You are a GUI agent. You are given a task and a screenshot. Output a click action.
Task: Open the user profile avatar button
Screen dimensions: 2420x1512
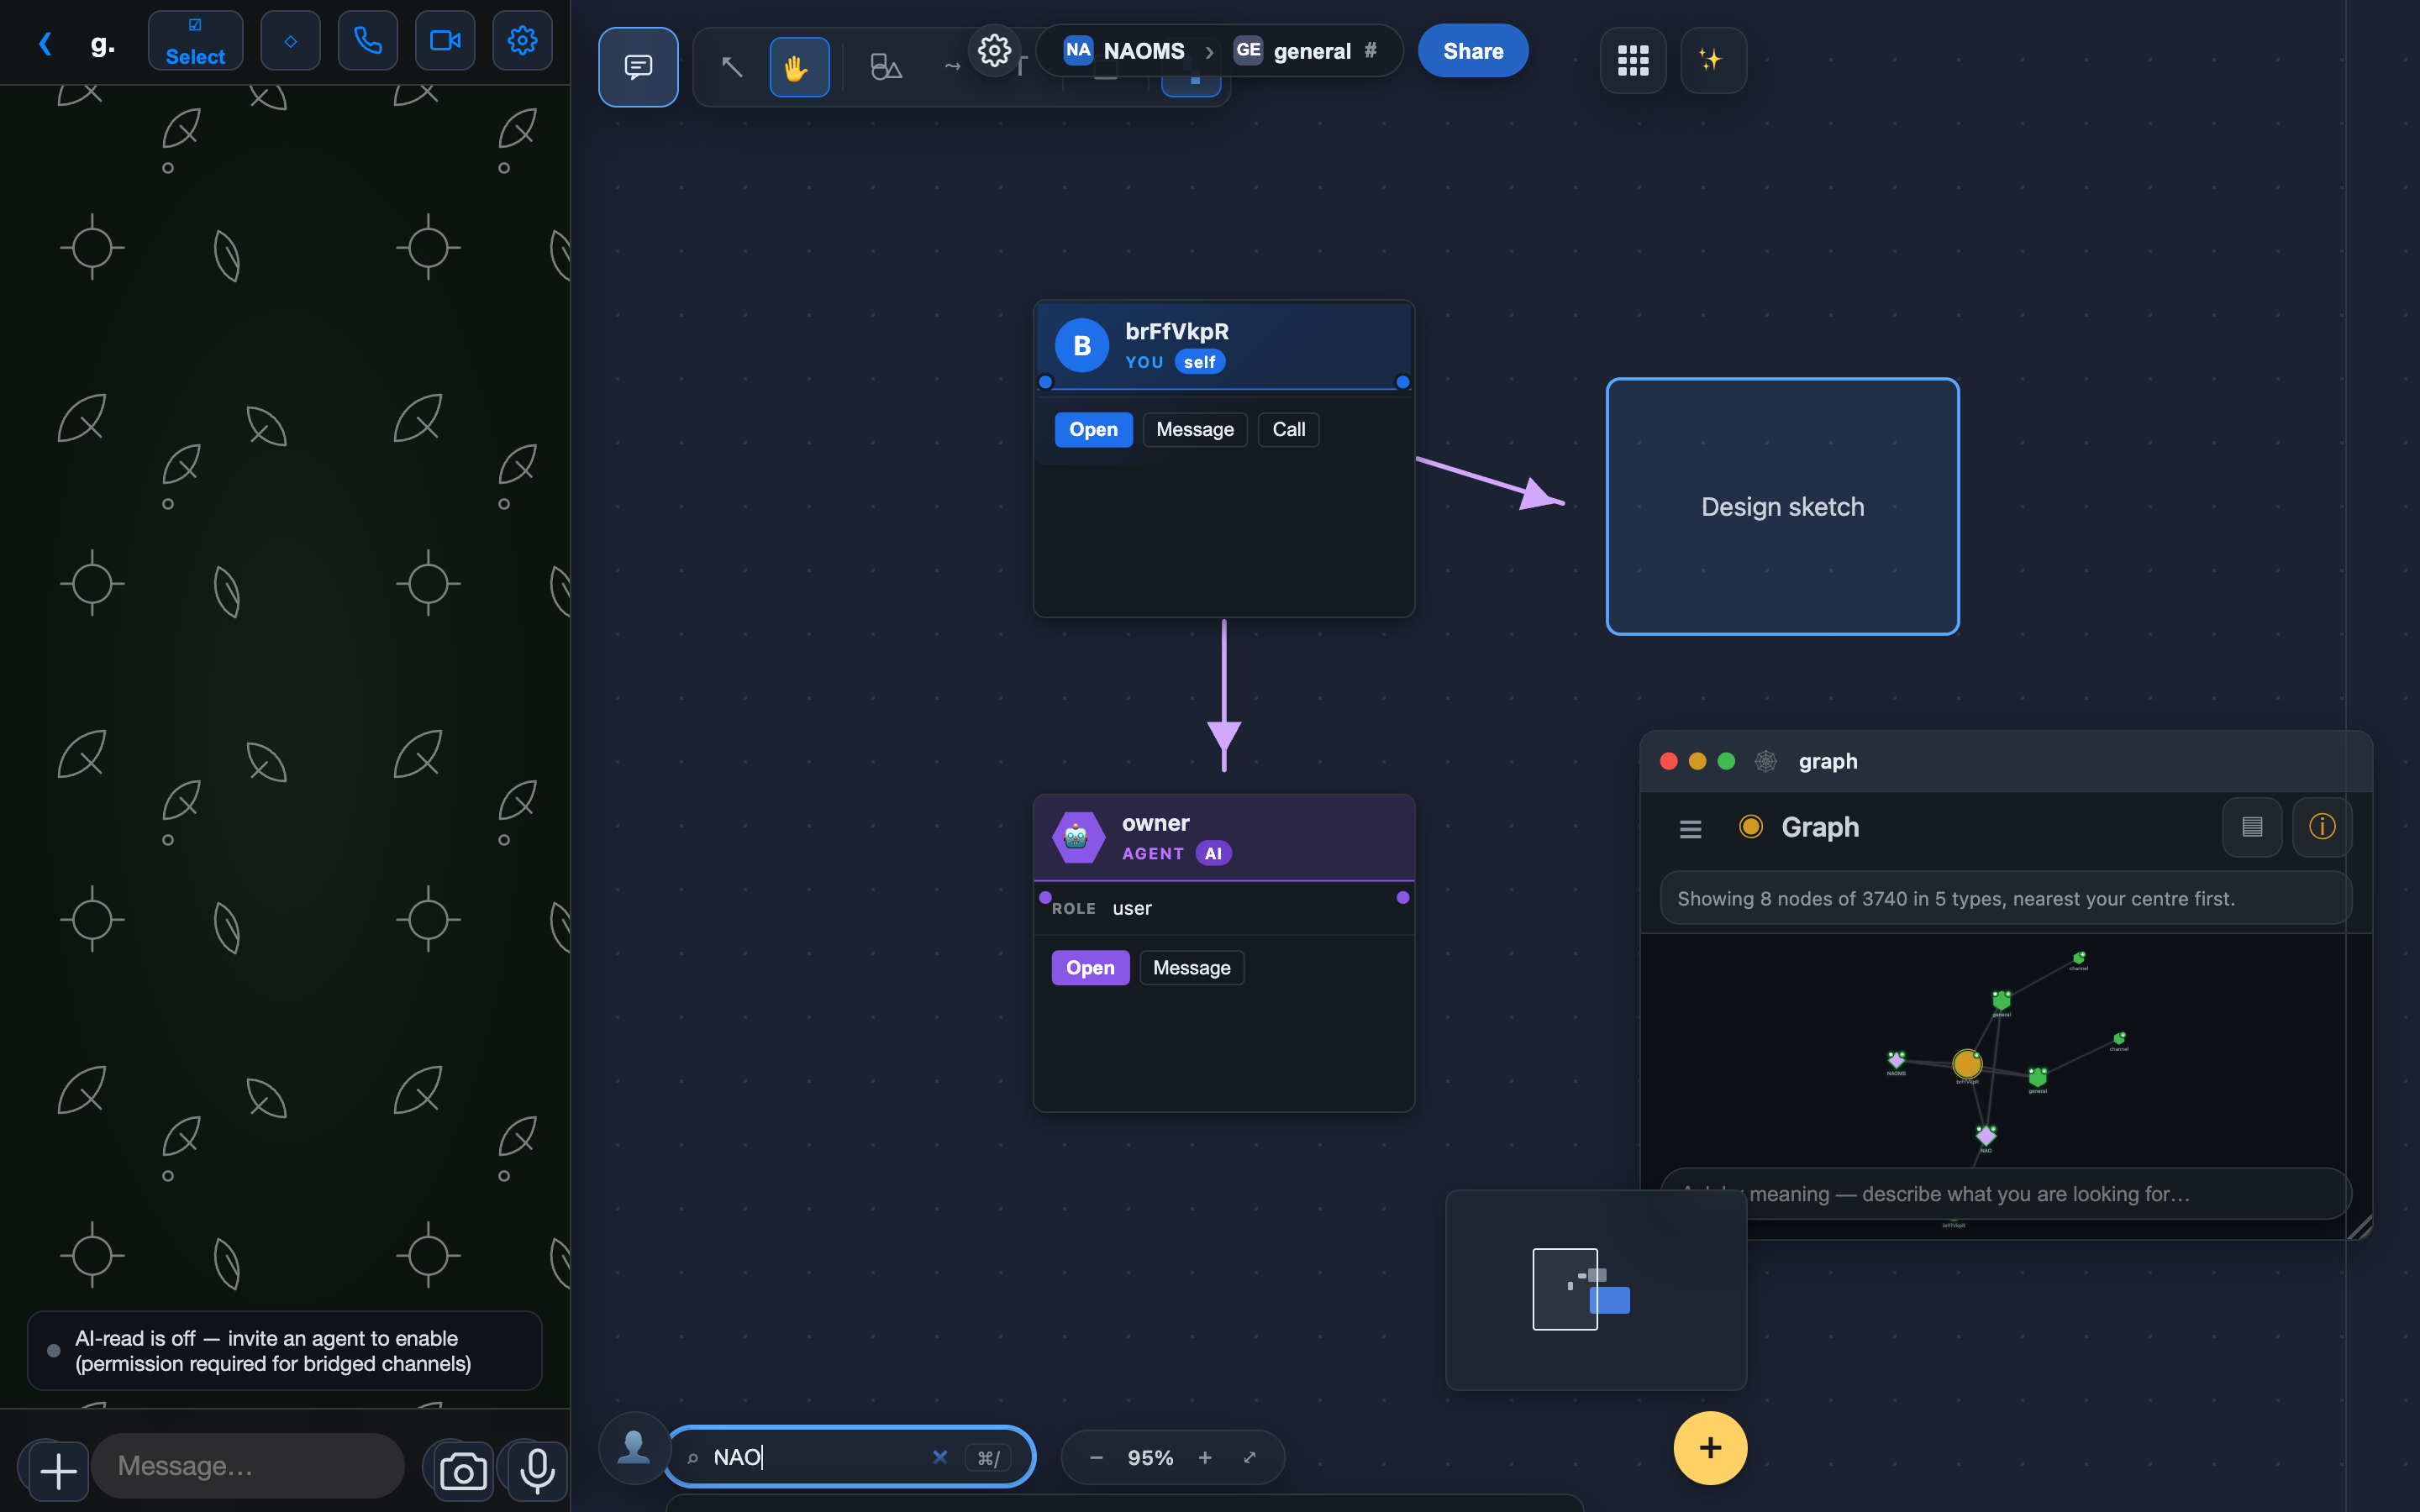(634, 1447)
